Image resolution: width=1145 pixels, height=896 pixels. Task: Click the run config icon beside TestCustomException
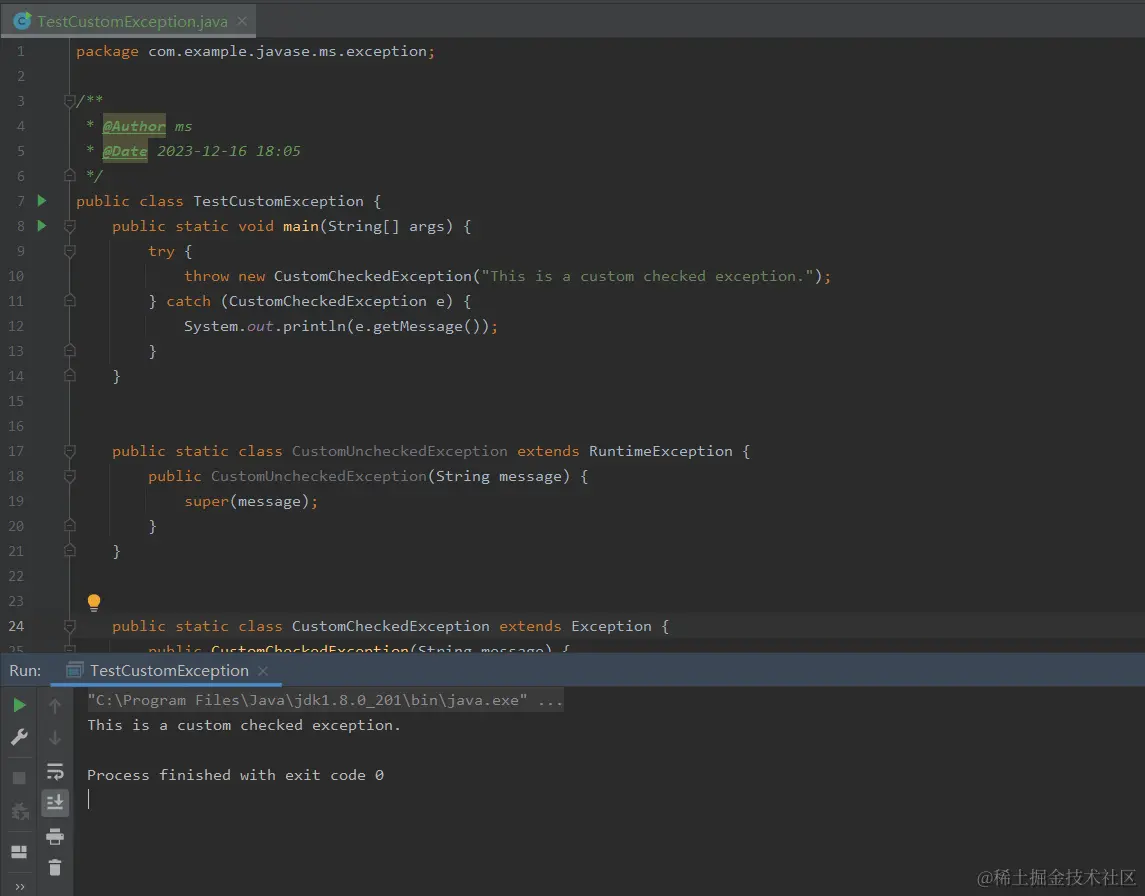(x=74, y=670)
